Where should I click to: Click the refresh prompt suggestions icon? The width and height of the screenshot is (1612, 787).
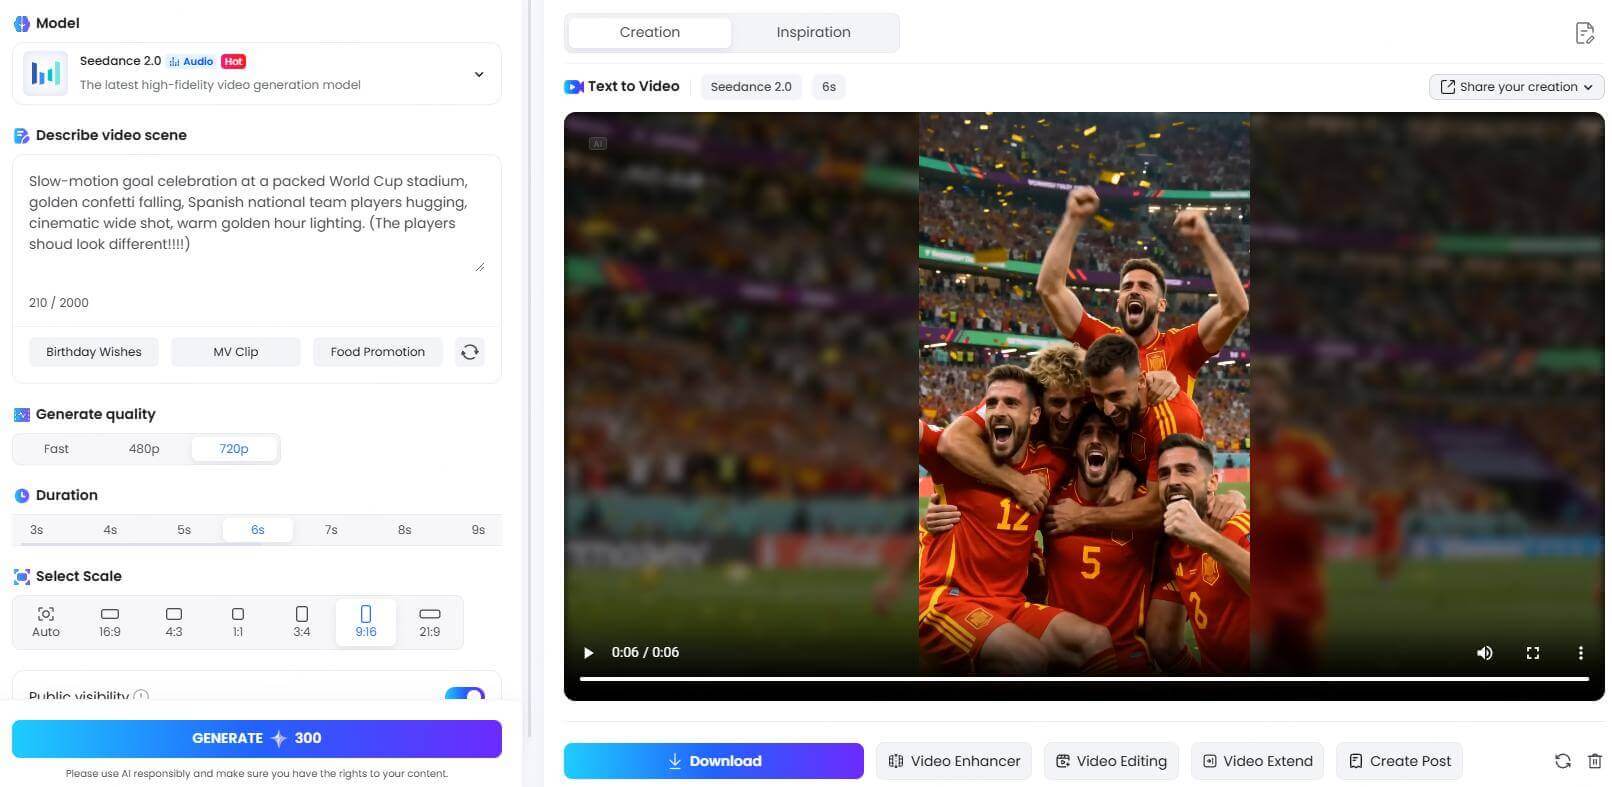[470, 352]
